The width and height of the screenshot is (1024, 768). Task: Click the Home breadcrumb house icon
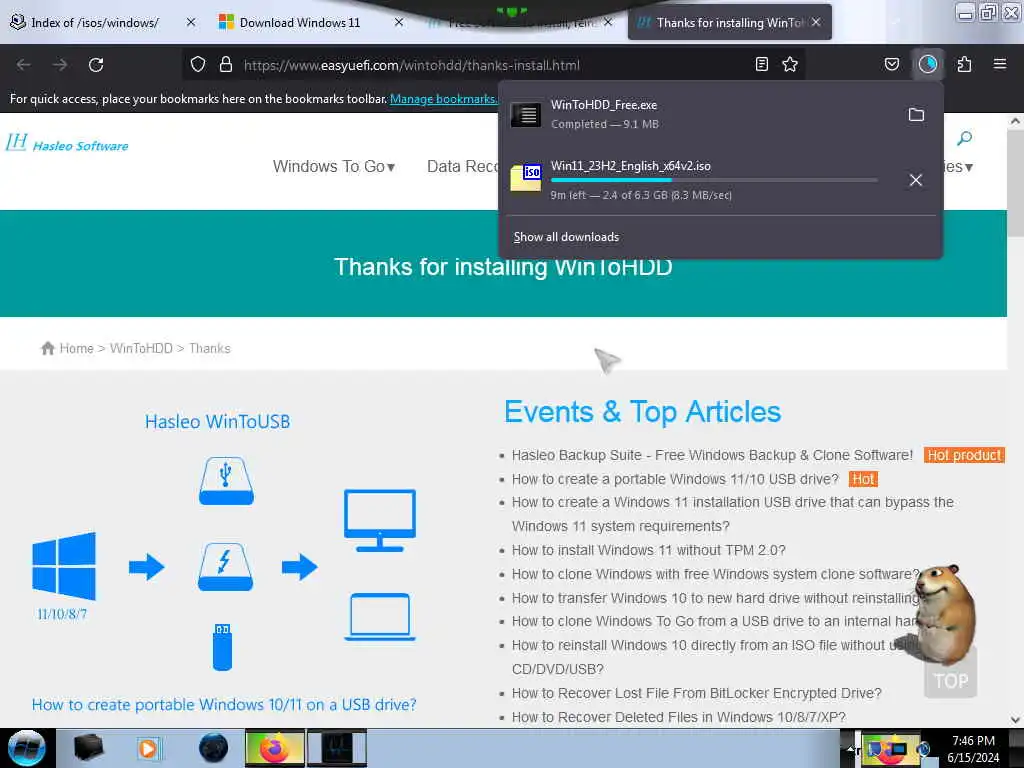pyautogui.click(x=48, y=348)
